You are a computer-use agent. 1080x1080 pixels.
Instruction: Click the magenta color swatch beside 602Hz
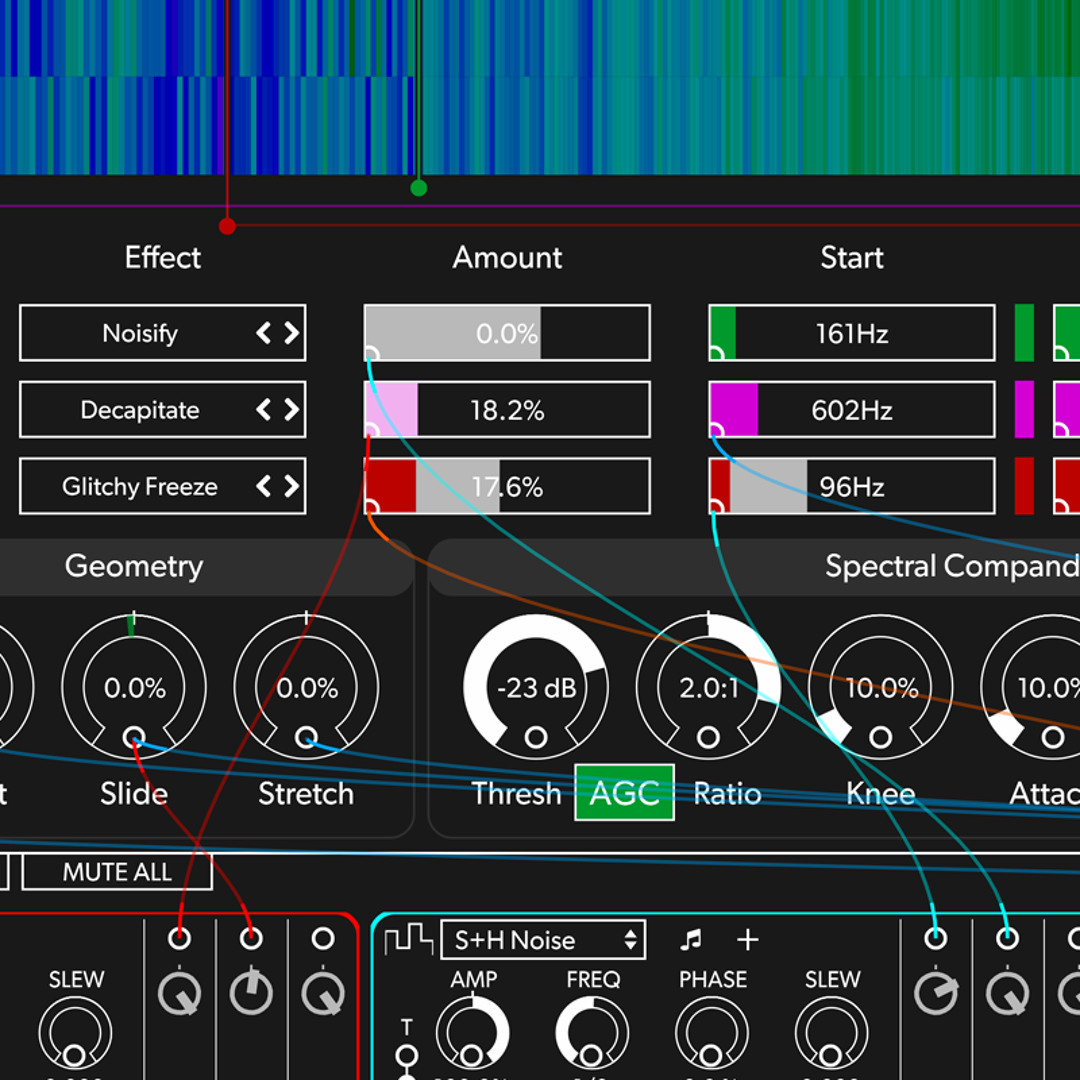pyautogui.click(x=1024, y=410)
